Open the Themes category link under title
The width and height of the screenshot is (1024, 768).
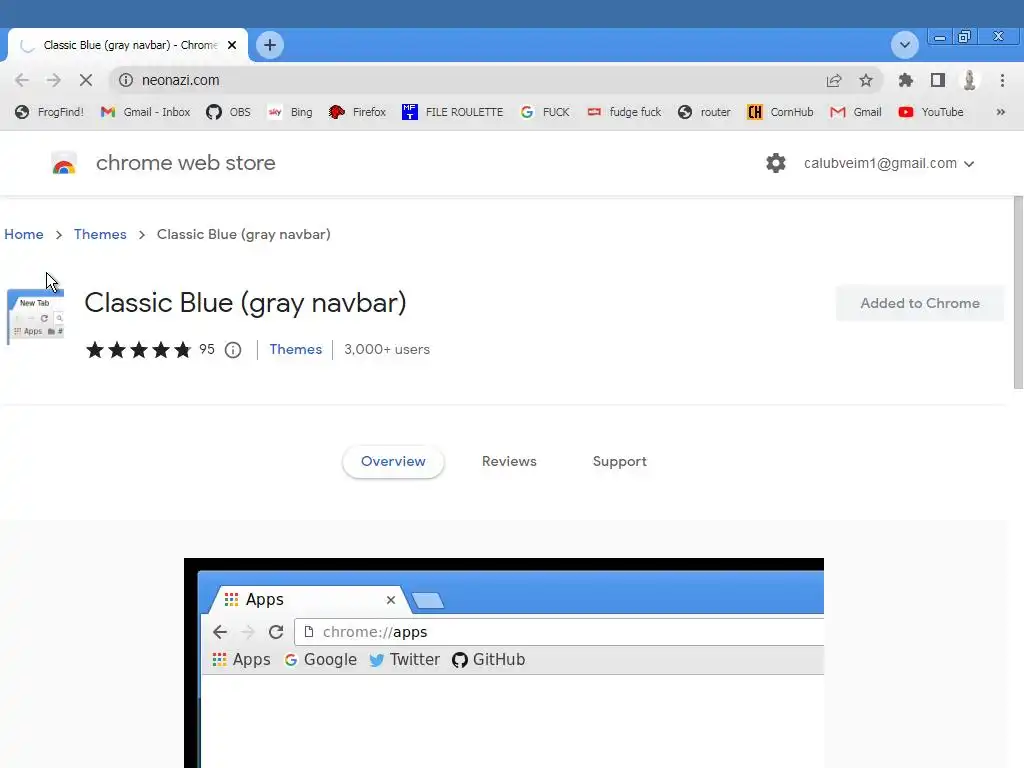click(x=296, y=349)
